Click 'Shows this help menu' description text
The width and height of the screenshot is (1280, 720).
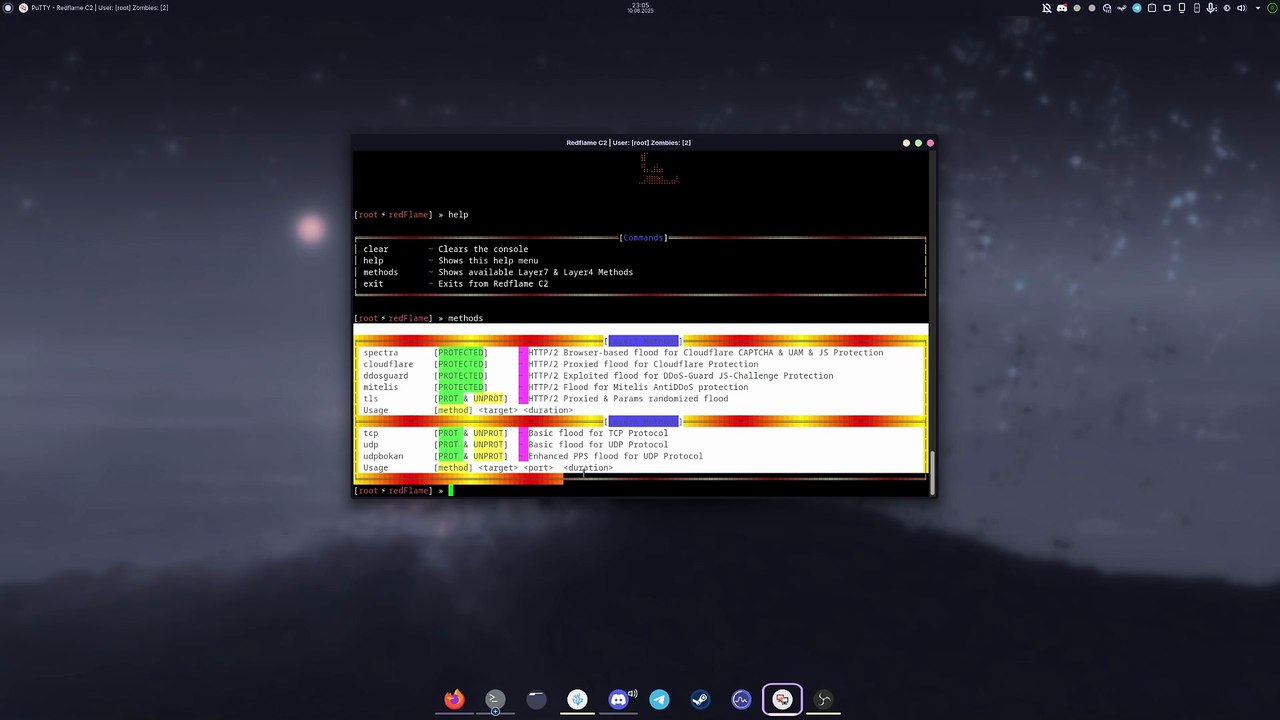pyautogui.click(x=488, y=261)
